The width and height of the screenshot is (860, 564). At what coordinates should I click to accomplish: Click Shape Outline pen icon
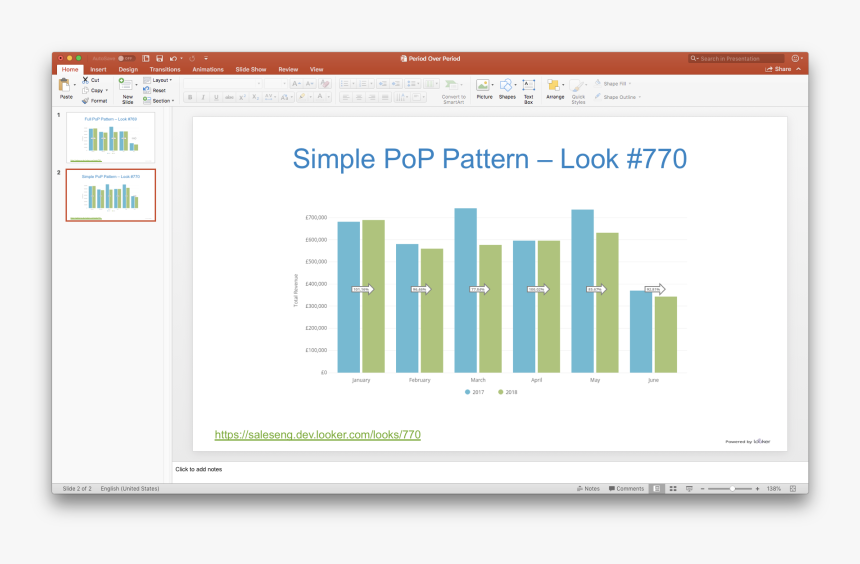tap(598, 97)
